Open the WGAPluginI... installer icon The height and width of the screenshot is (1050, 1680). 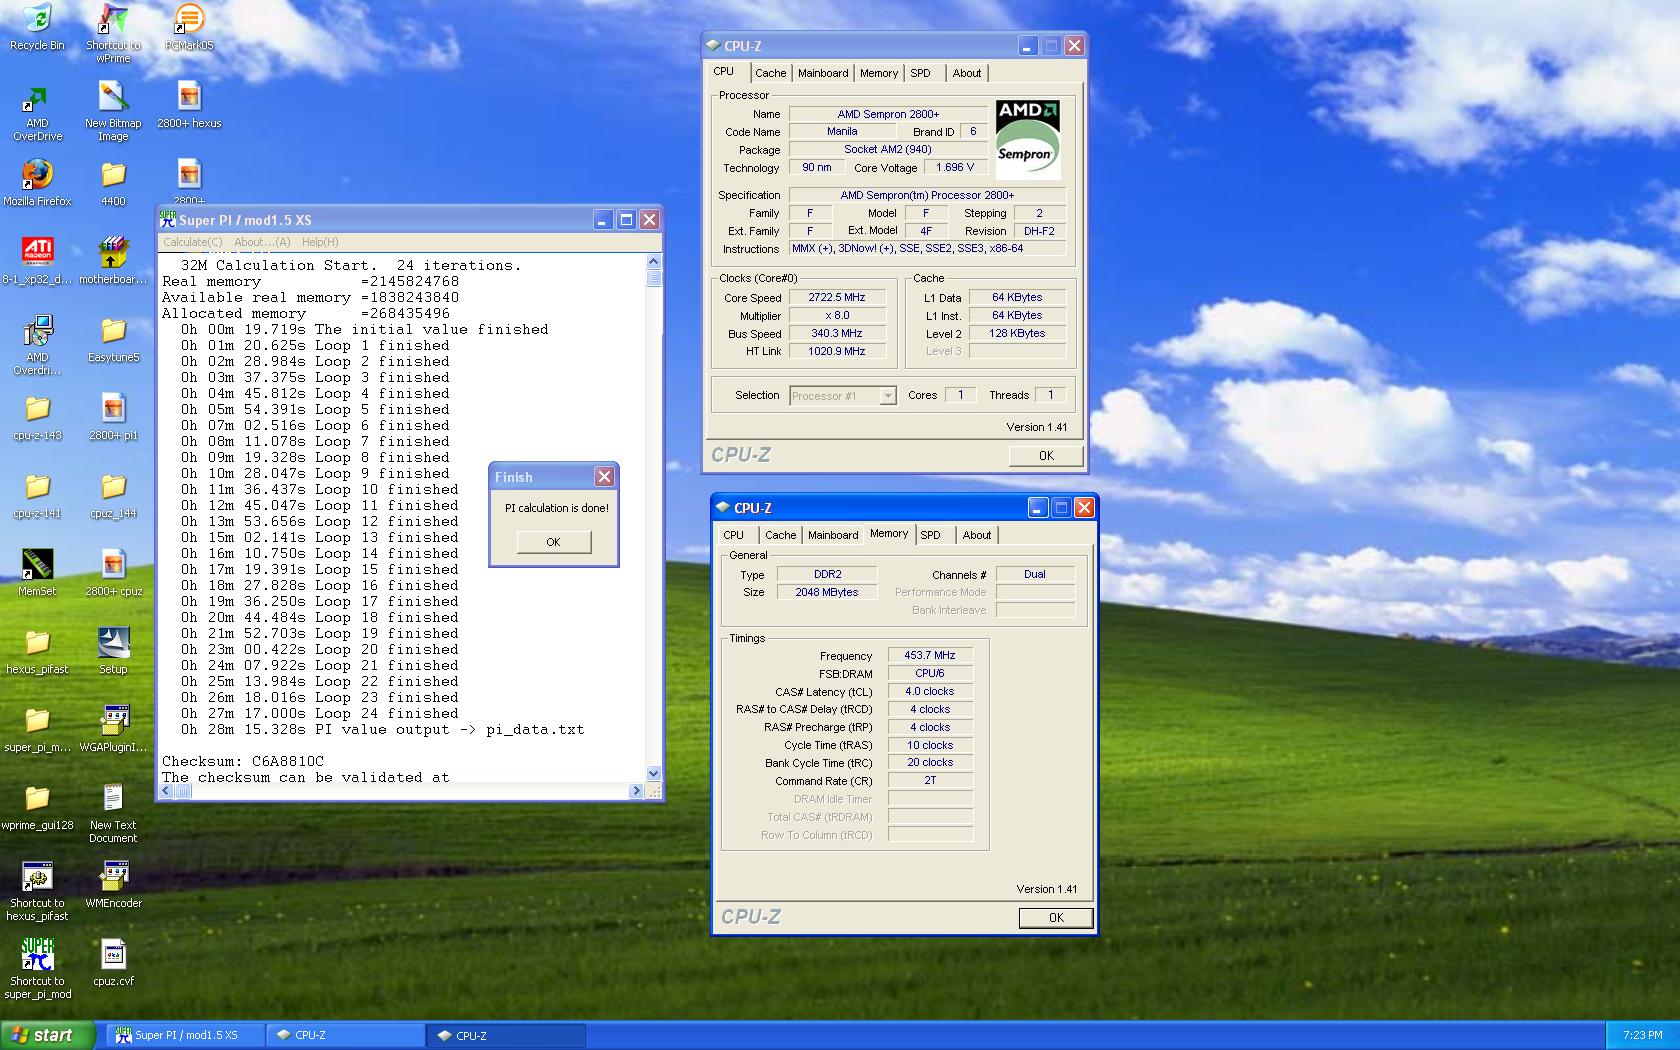[113, 729]
